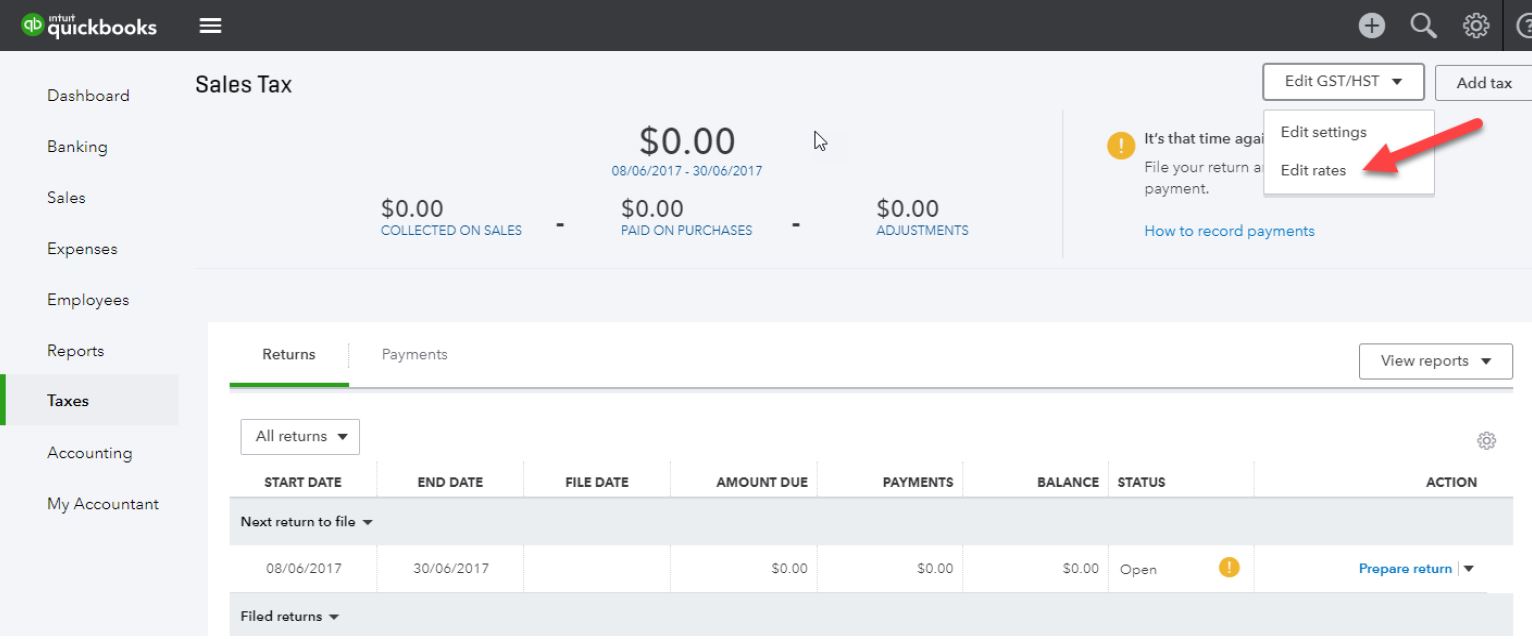Click the Add tax button
This screenshot has width=1532, height=639.
point(1483,83)
